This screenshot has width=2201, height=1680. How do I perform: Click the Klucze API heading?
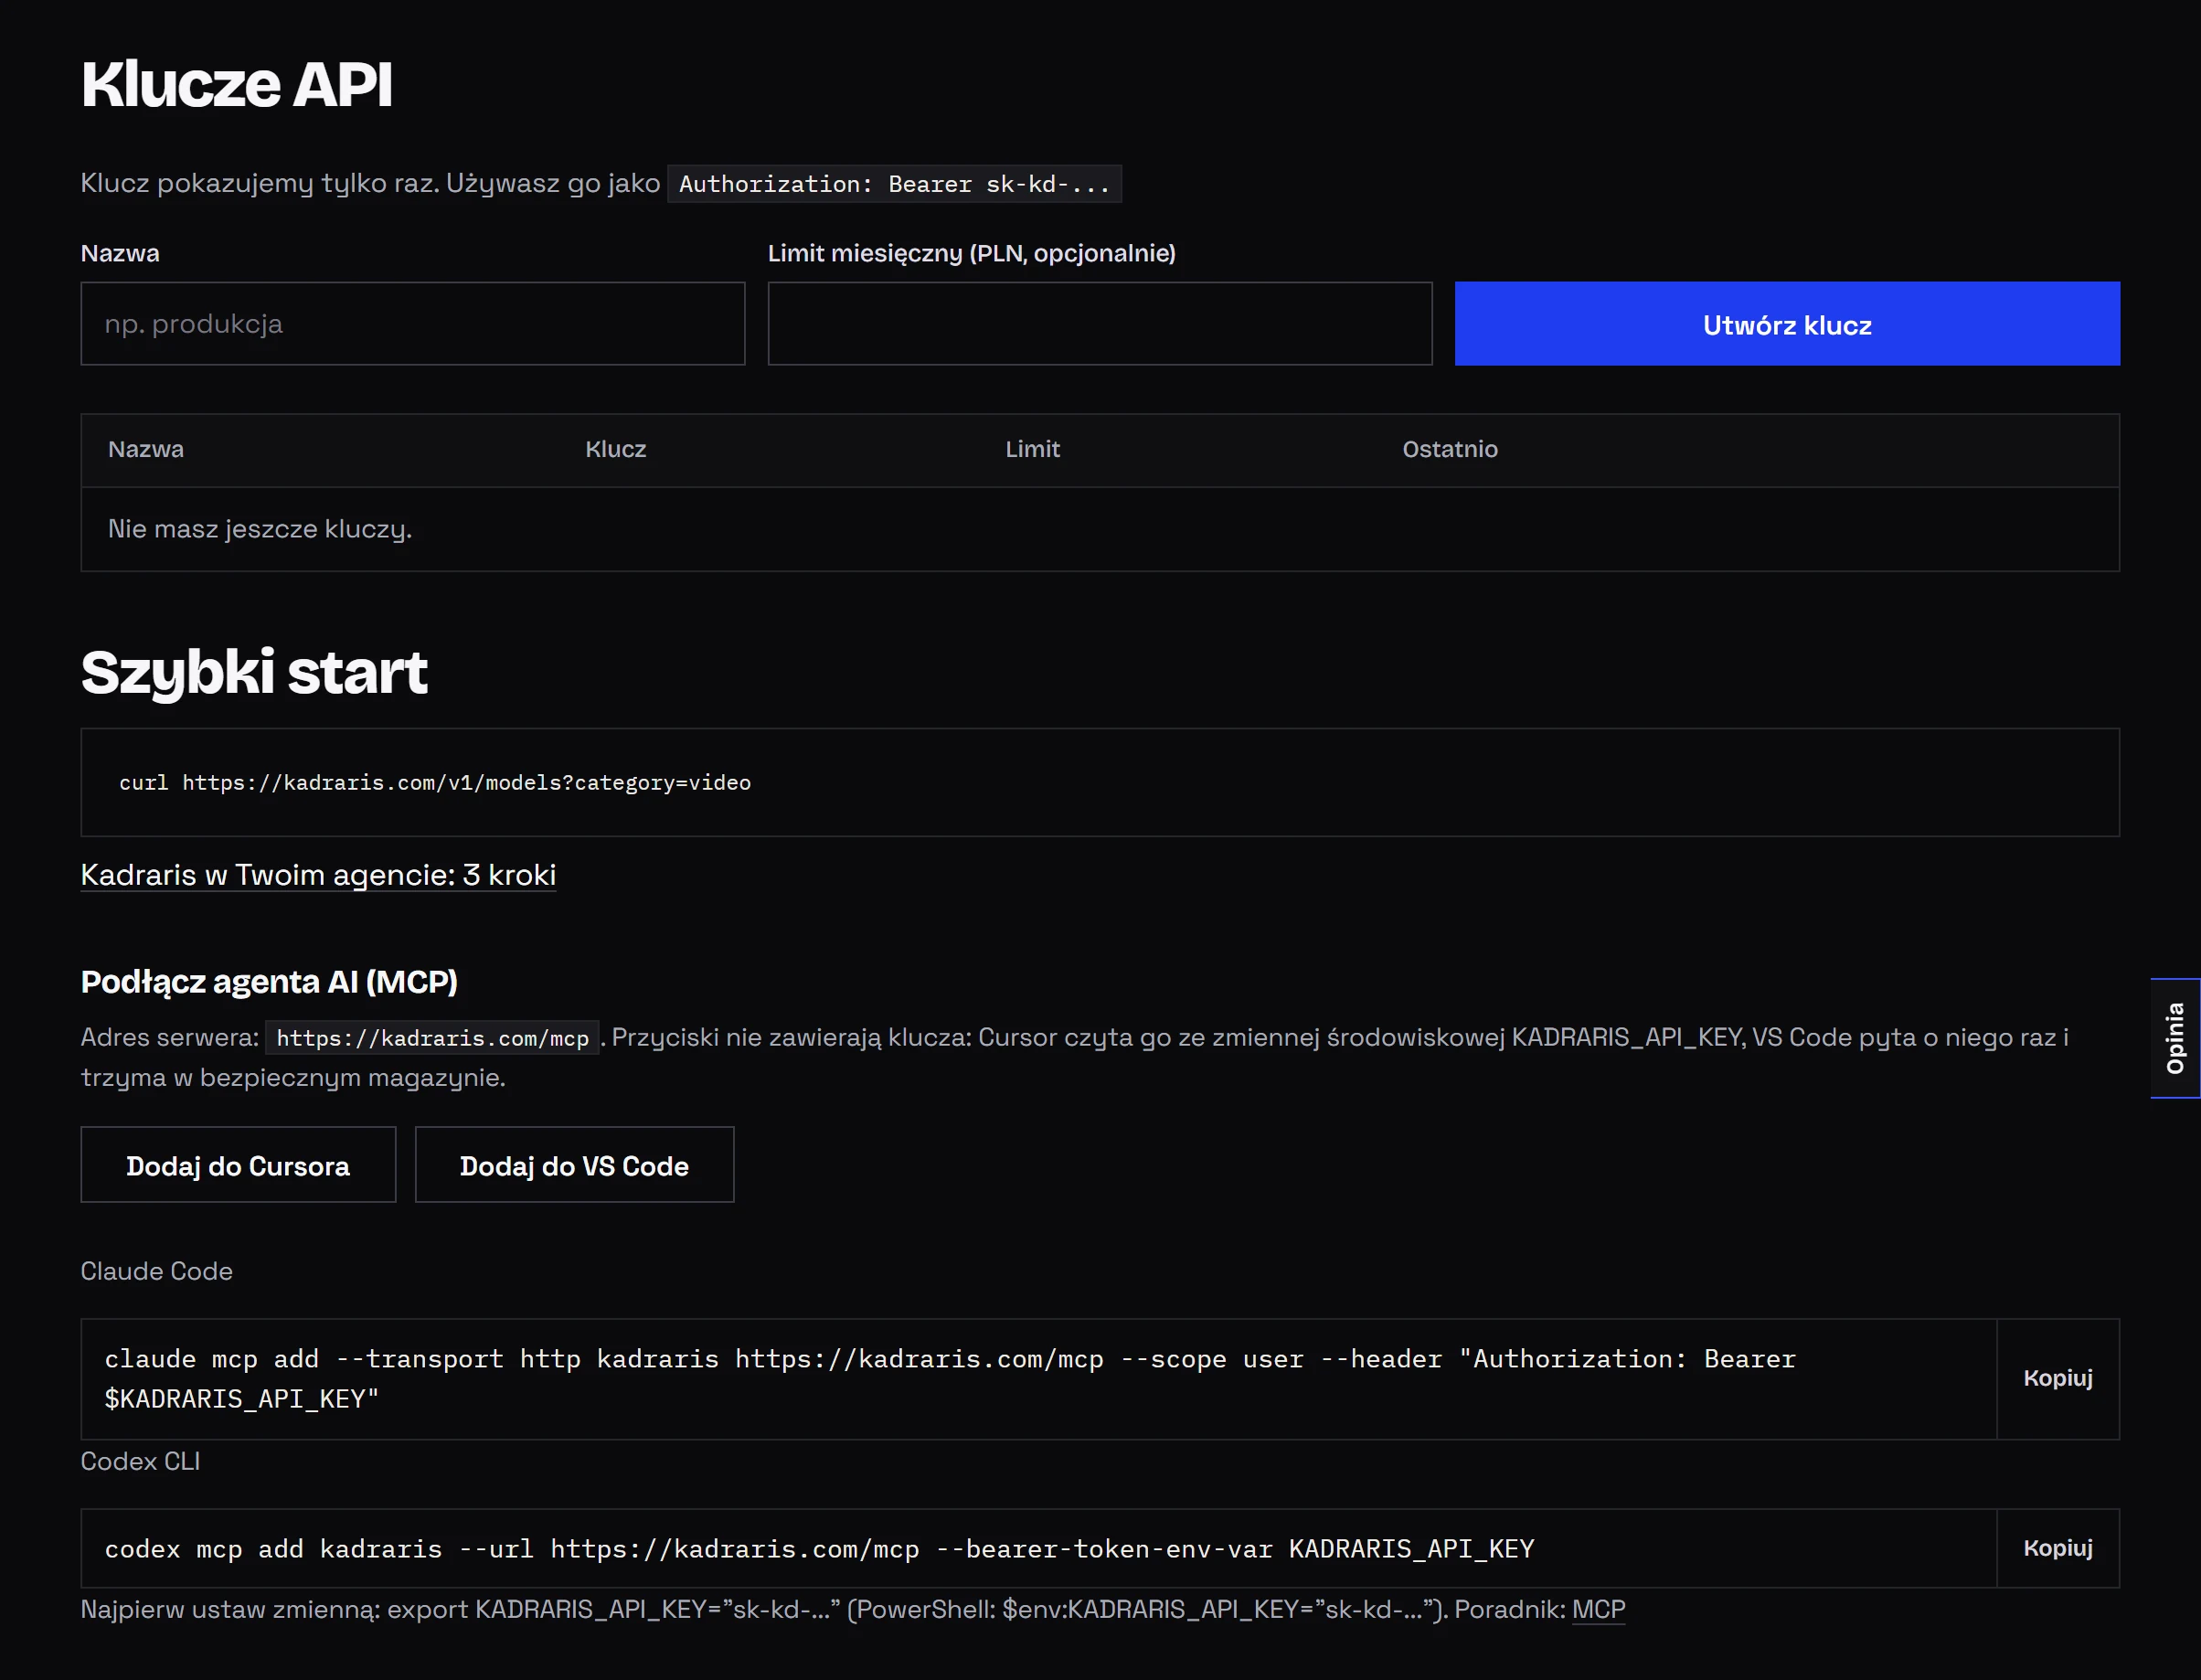[237, 84]
